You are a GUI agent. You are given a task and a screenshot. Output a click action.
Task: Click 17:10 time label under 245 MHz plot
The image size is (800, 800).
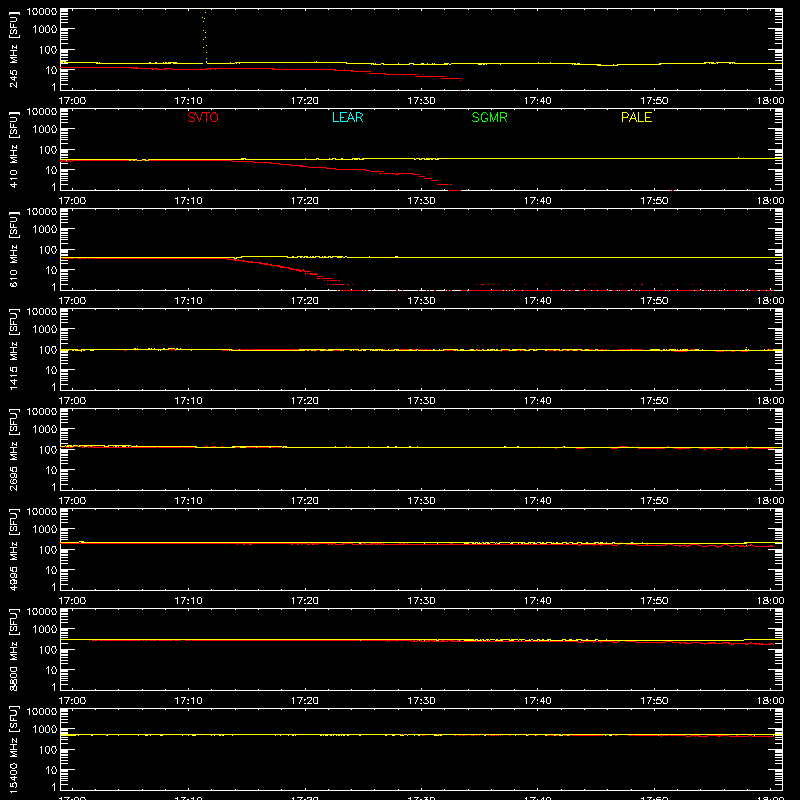tap(188, 101)
